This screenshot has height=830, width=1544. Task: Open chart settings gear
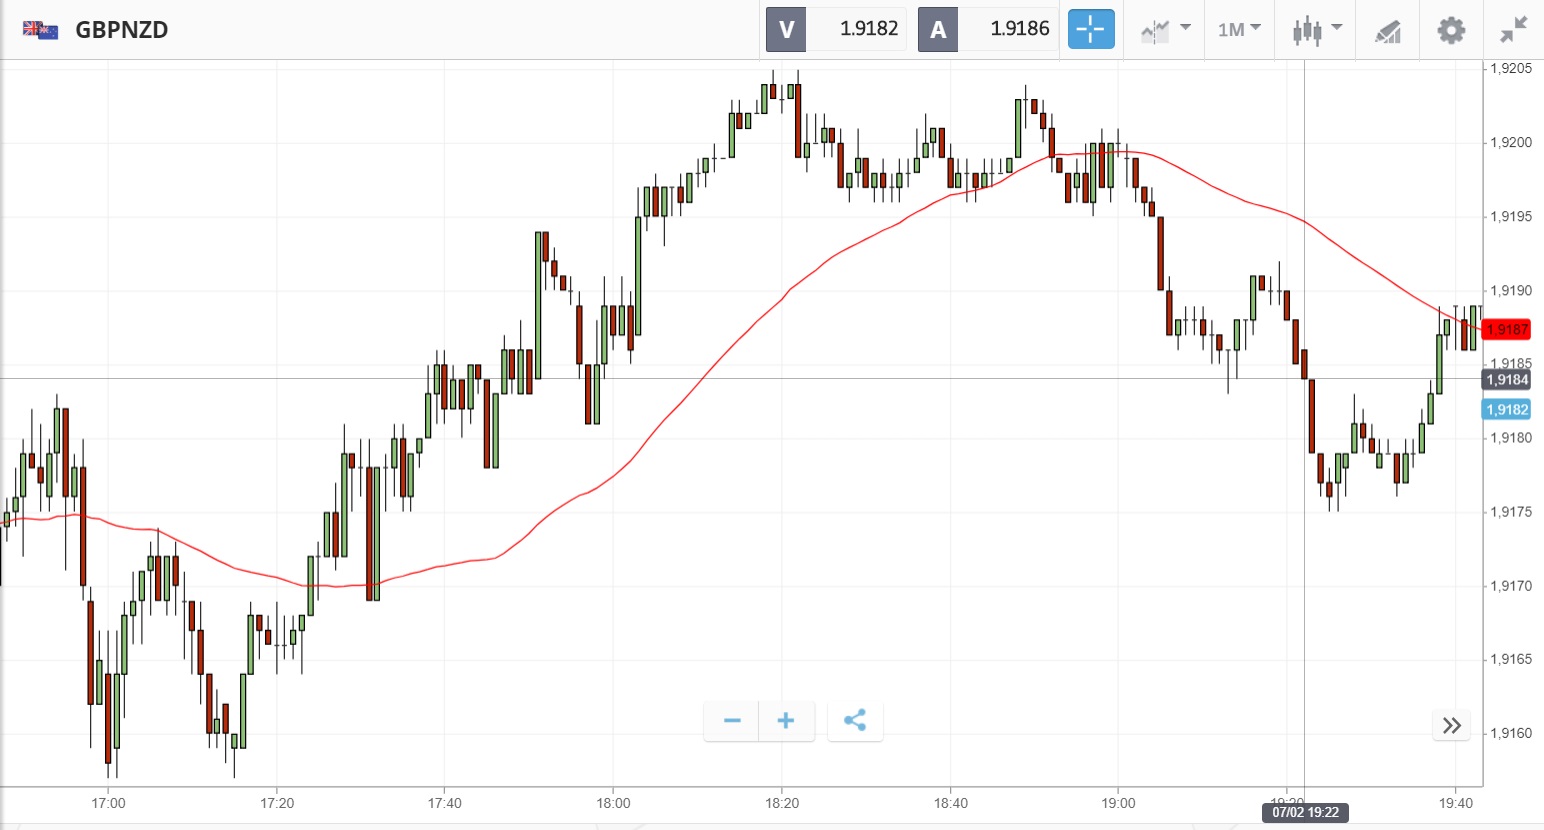coord(1451,30)
